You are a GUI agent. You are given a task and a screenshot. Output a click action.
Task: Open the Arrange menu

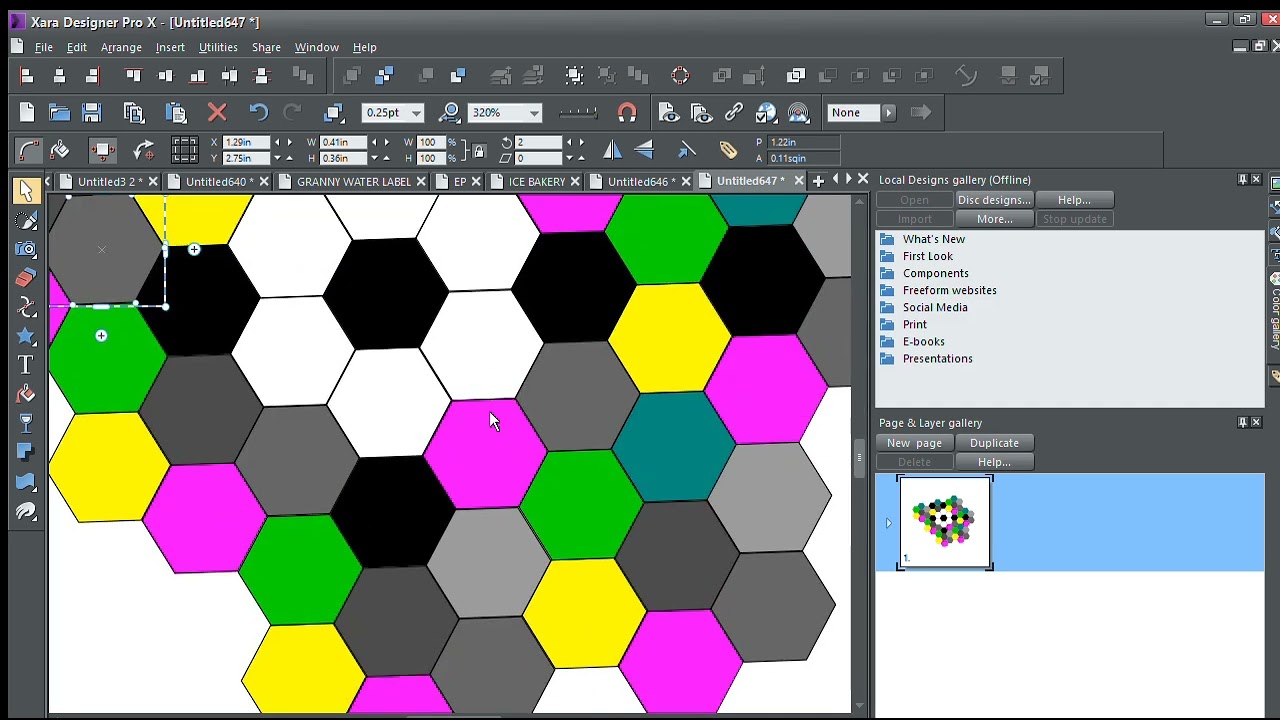(x=121, y=47)
